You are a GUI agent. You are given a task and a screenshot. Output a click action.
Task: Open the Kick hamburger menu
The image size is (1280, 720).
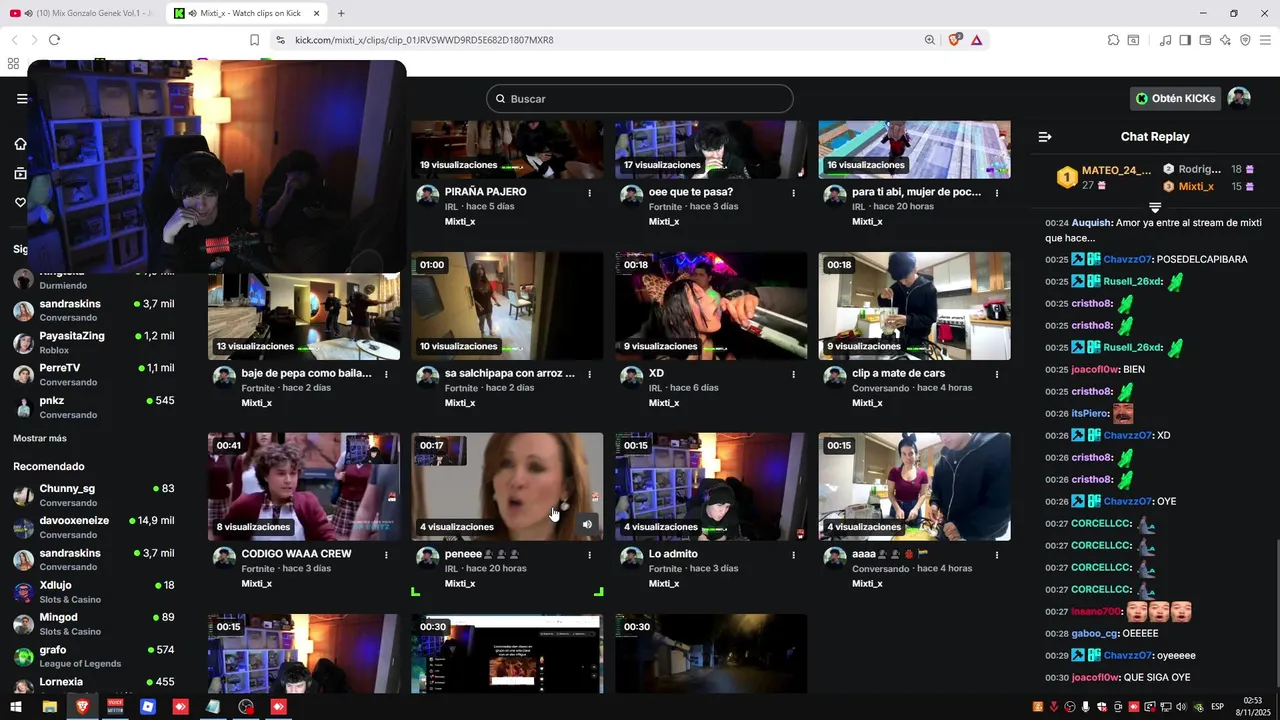click(x=22, y=99)
